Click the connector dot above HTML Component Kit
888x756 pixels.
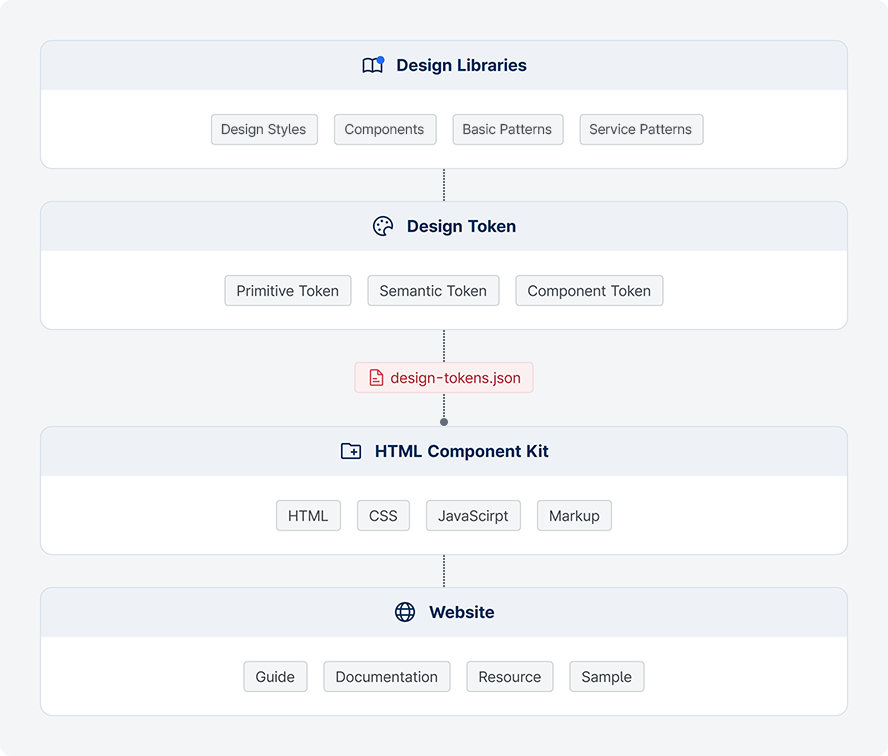point(444,422)
